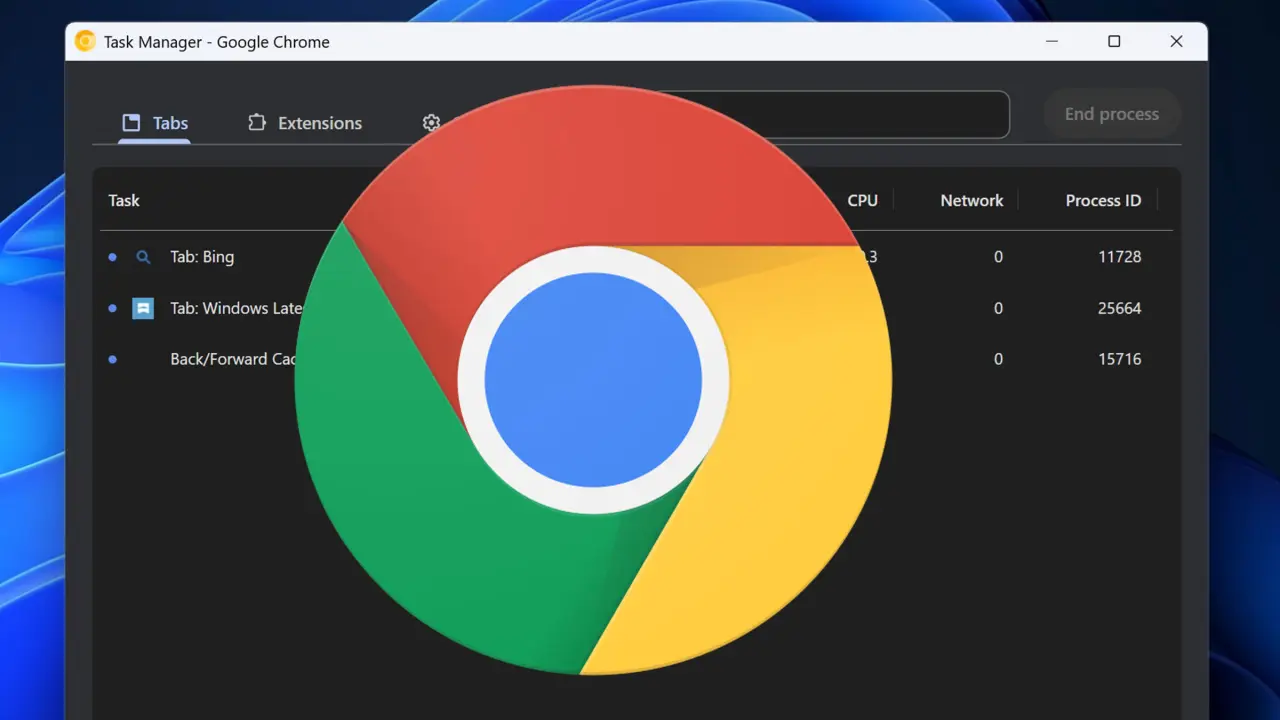Select the Tab: Bing process row
This screenshot has height=720, width=1280.
click(202, 257)
